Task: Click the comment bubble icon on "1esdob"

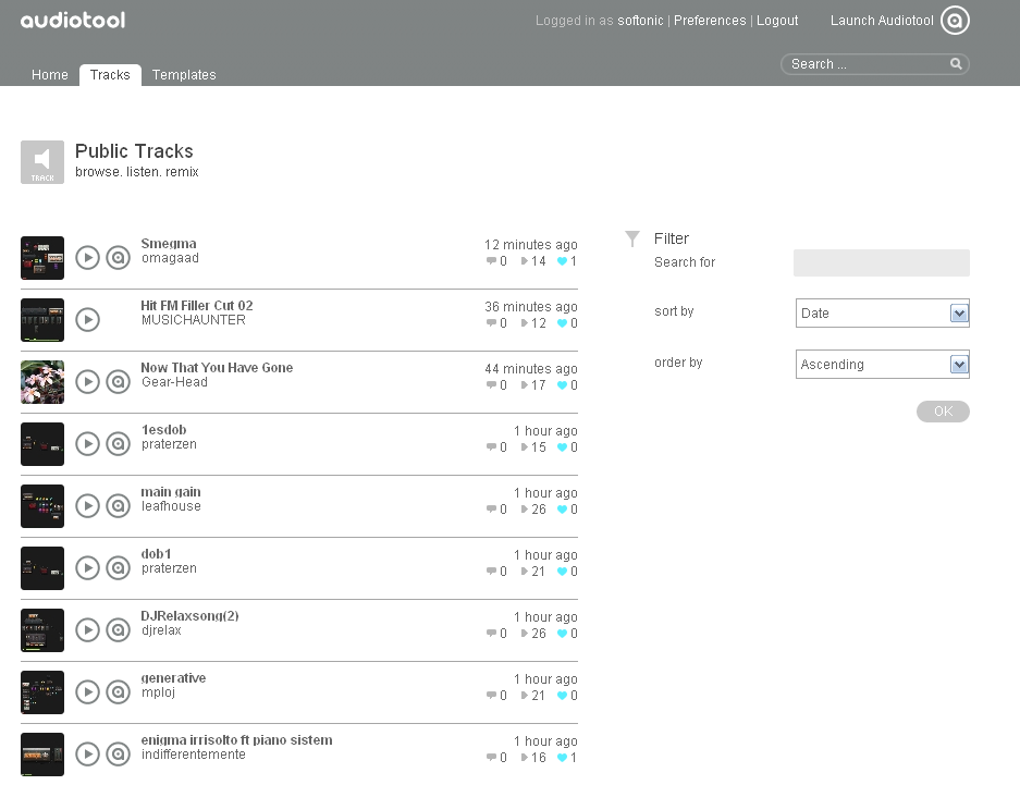Action: 491,448
